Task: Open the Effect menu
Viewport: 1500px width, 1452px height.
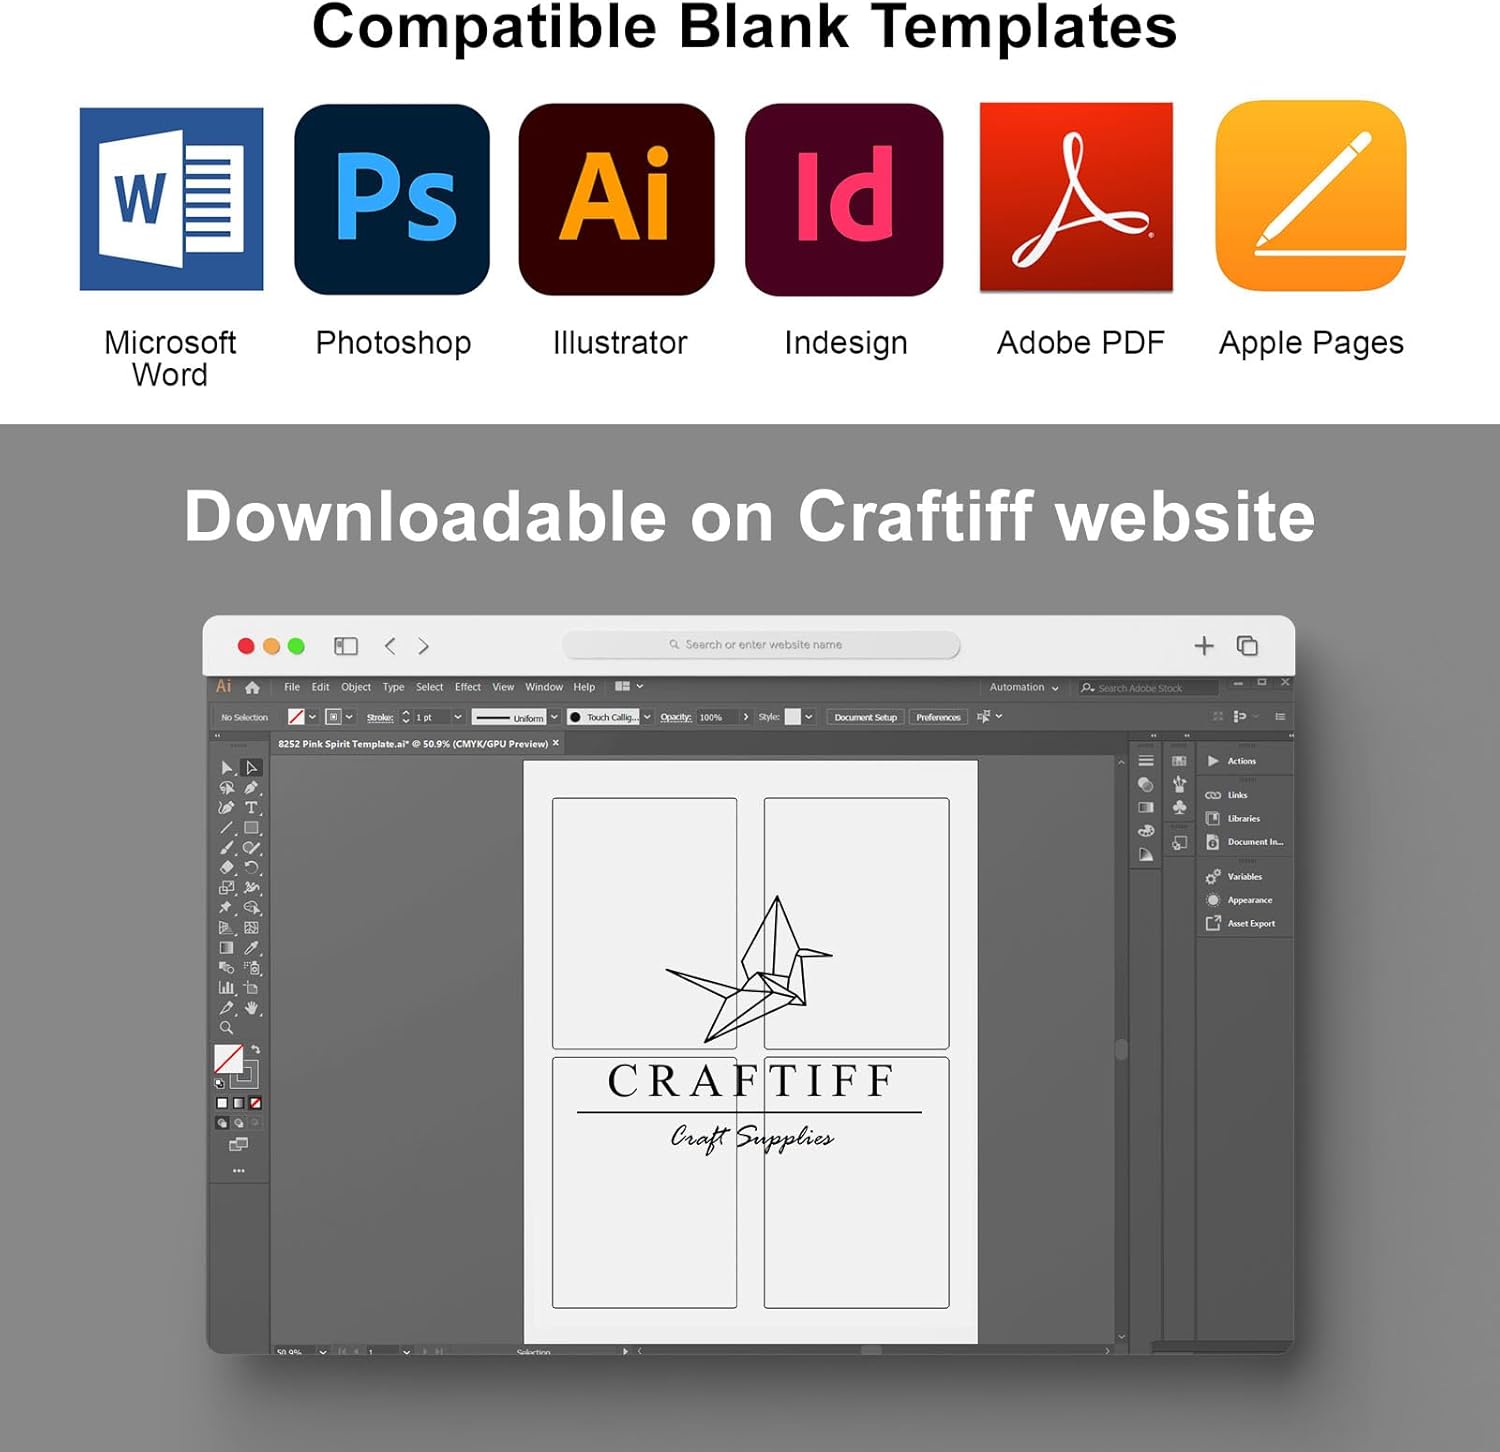Action: point(467,687)
